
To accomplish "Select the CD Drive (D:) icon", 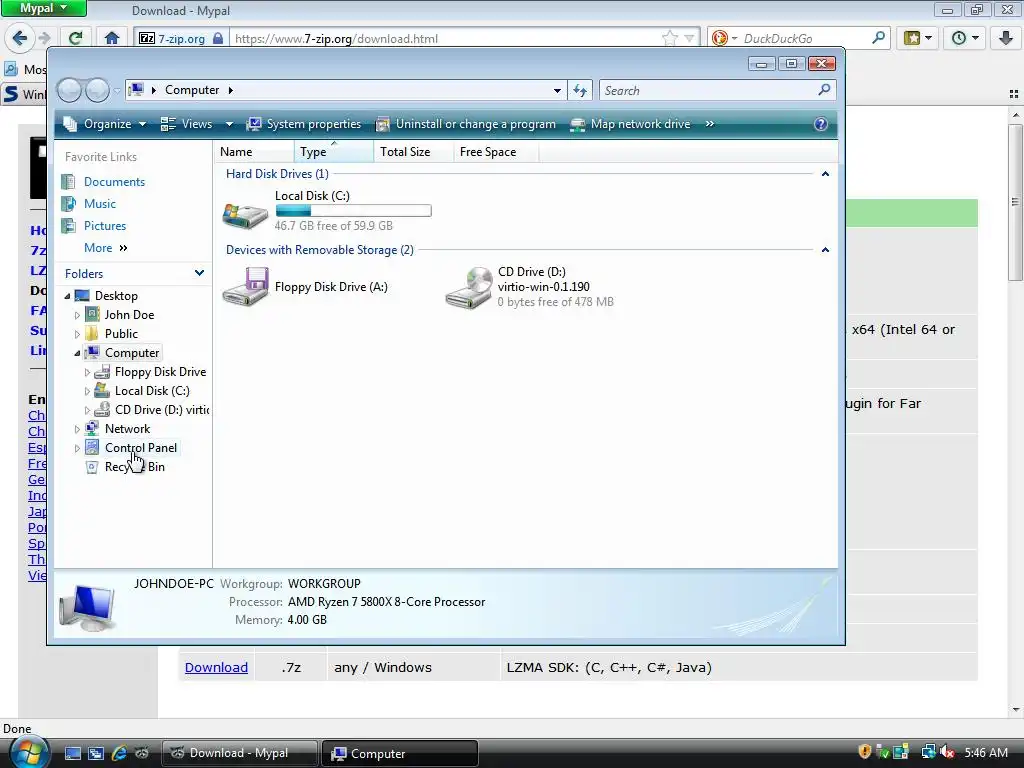I will tap(469, 287).
